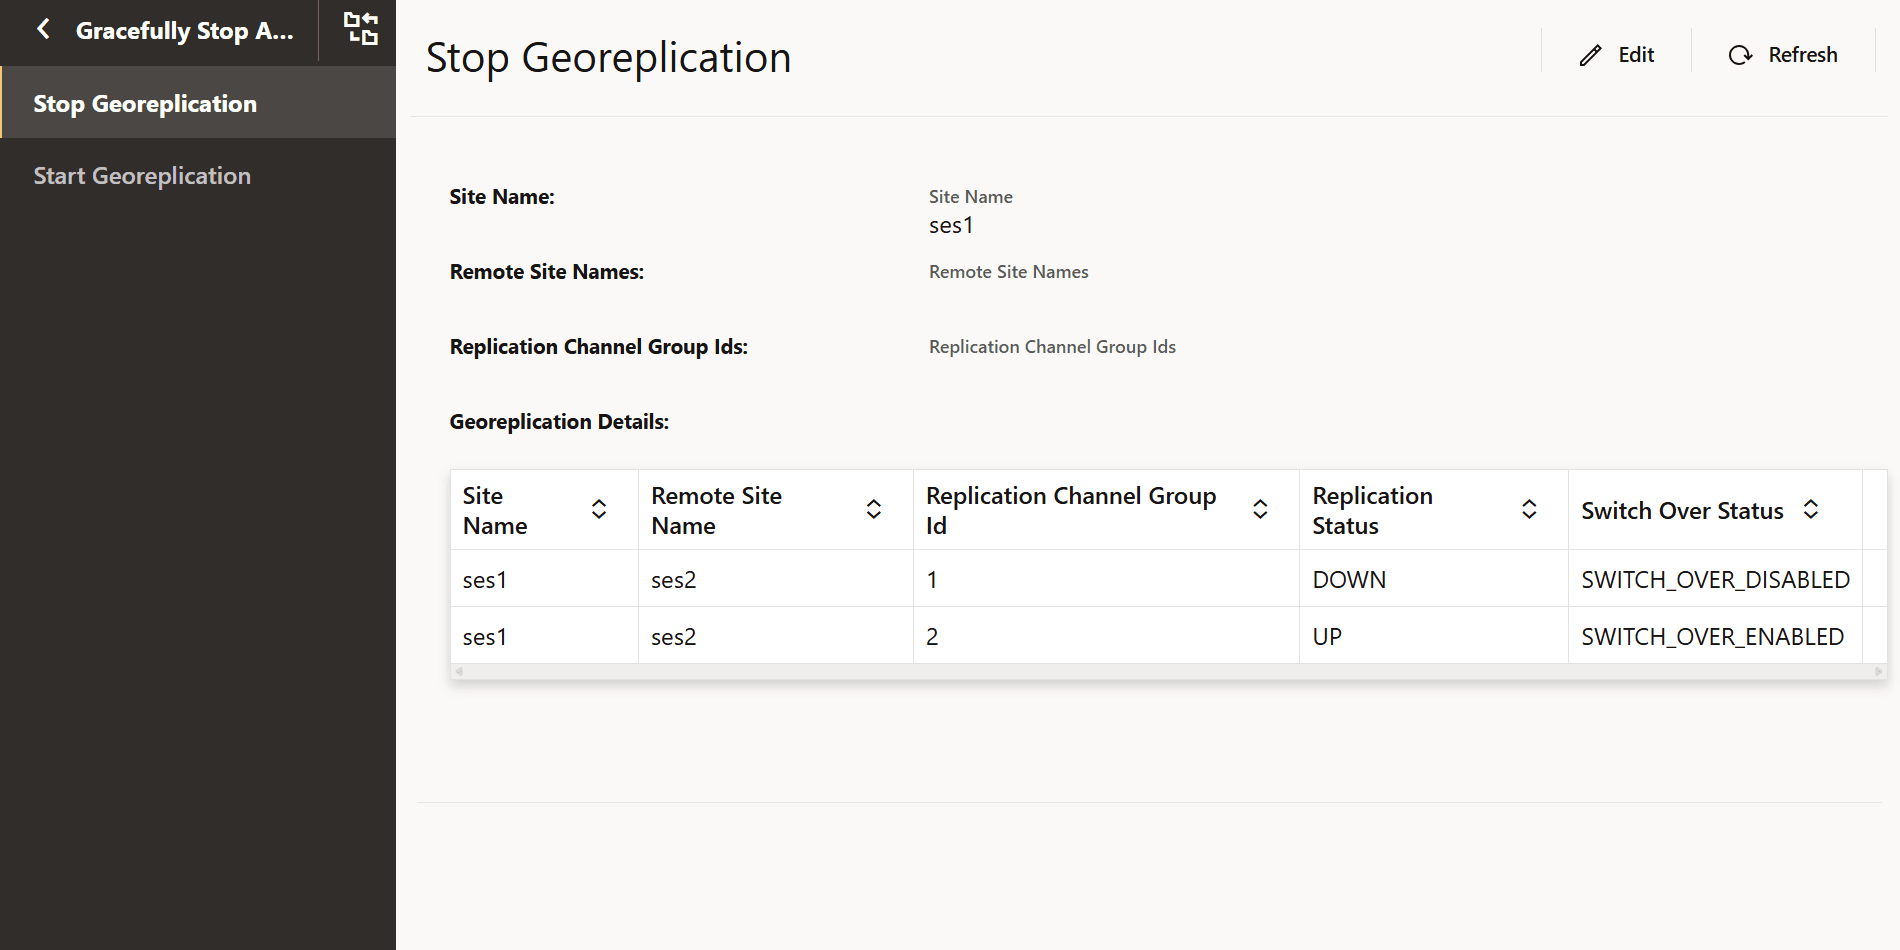
Task: Sort by Replication Channel Group Id arrows
Action: coord(1261,509)
